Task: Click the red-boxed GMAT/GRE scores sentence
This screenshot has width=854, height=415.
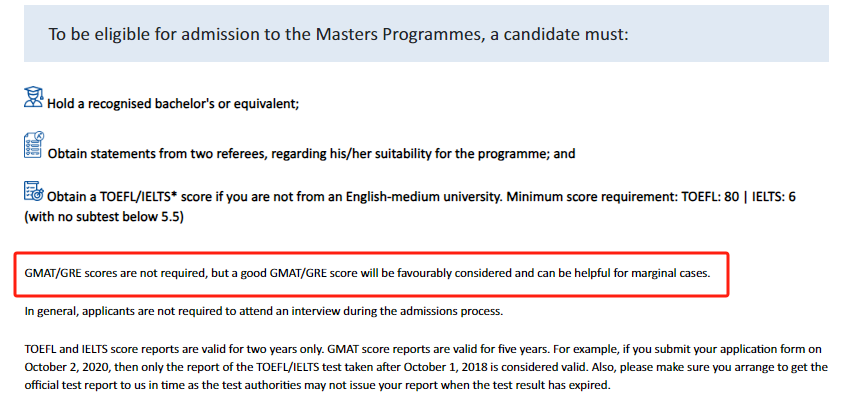Action: 368,273
